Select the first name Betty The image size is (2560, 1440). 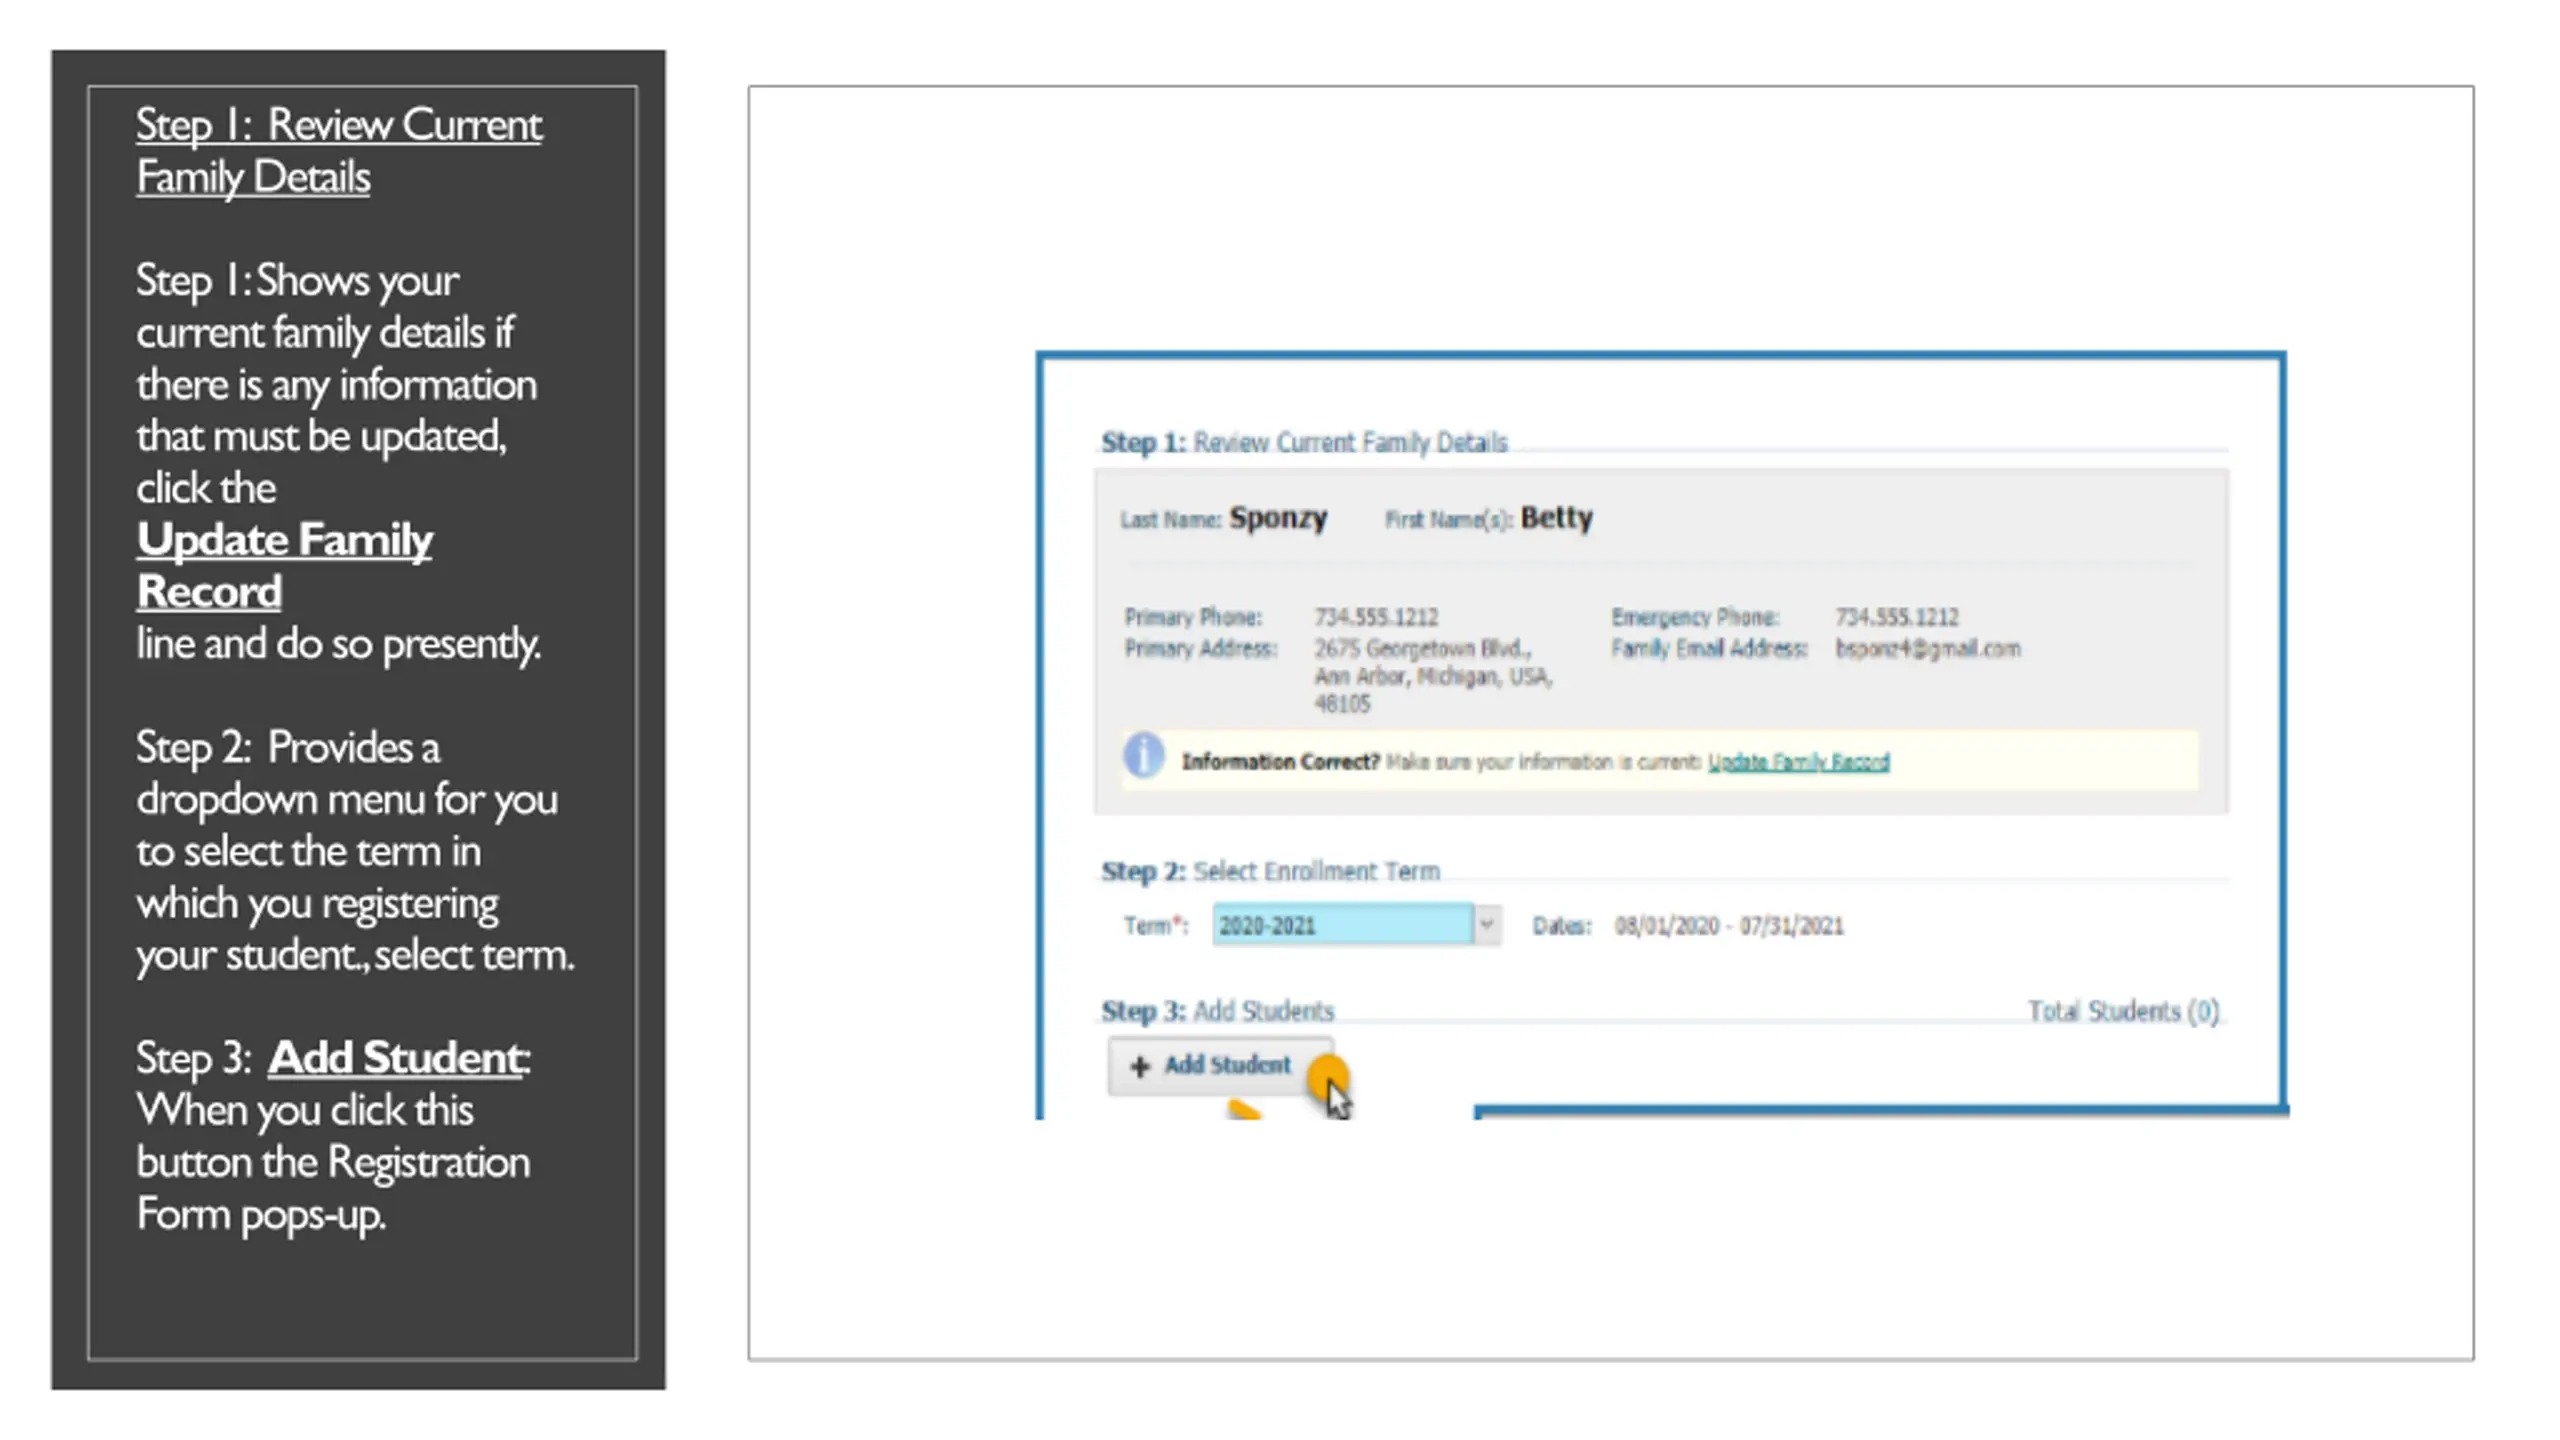click(x=1557, y=518)
